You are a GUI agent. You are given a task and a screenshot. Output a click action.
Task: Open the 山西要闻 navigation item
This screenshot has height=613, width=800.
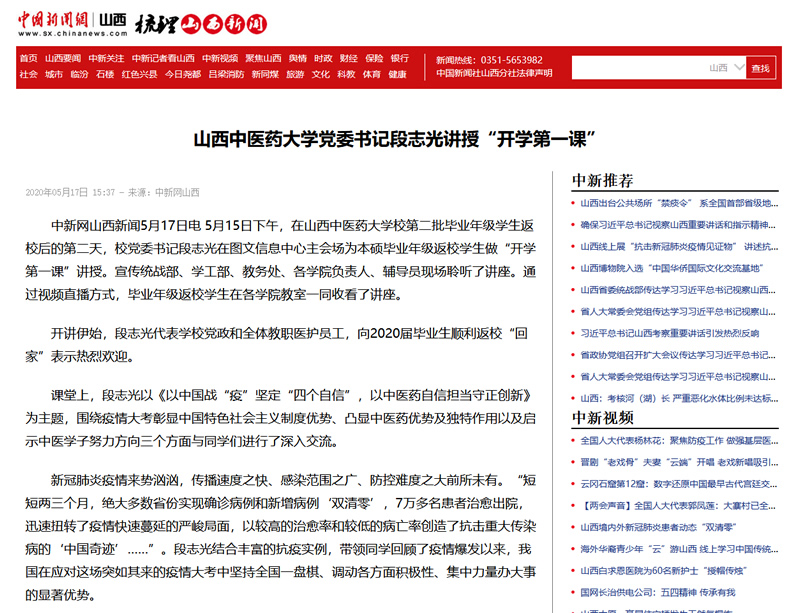point(63,59)
